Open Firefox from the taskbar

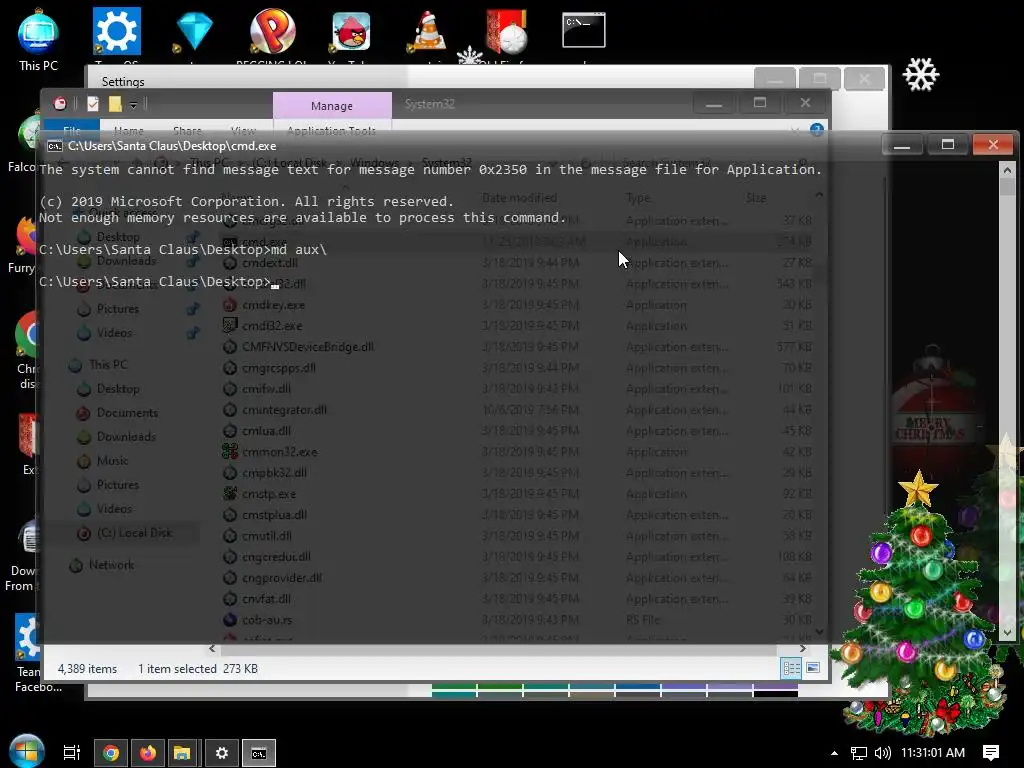coord(148,753)
